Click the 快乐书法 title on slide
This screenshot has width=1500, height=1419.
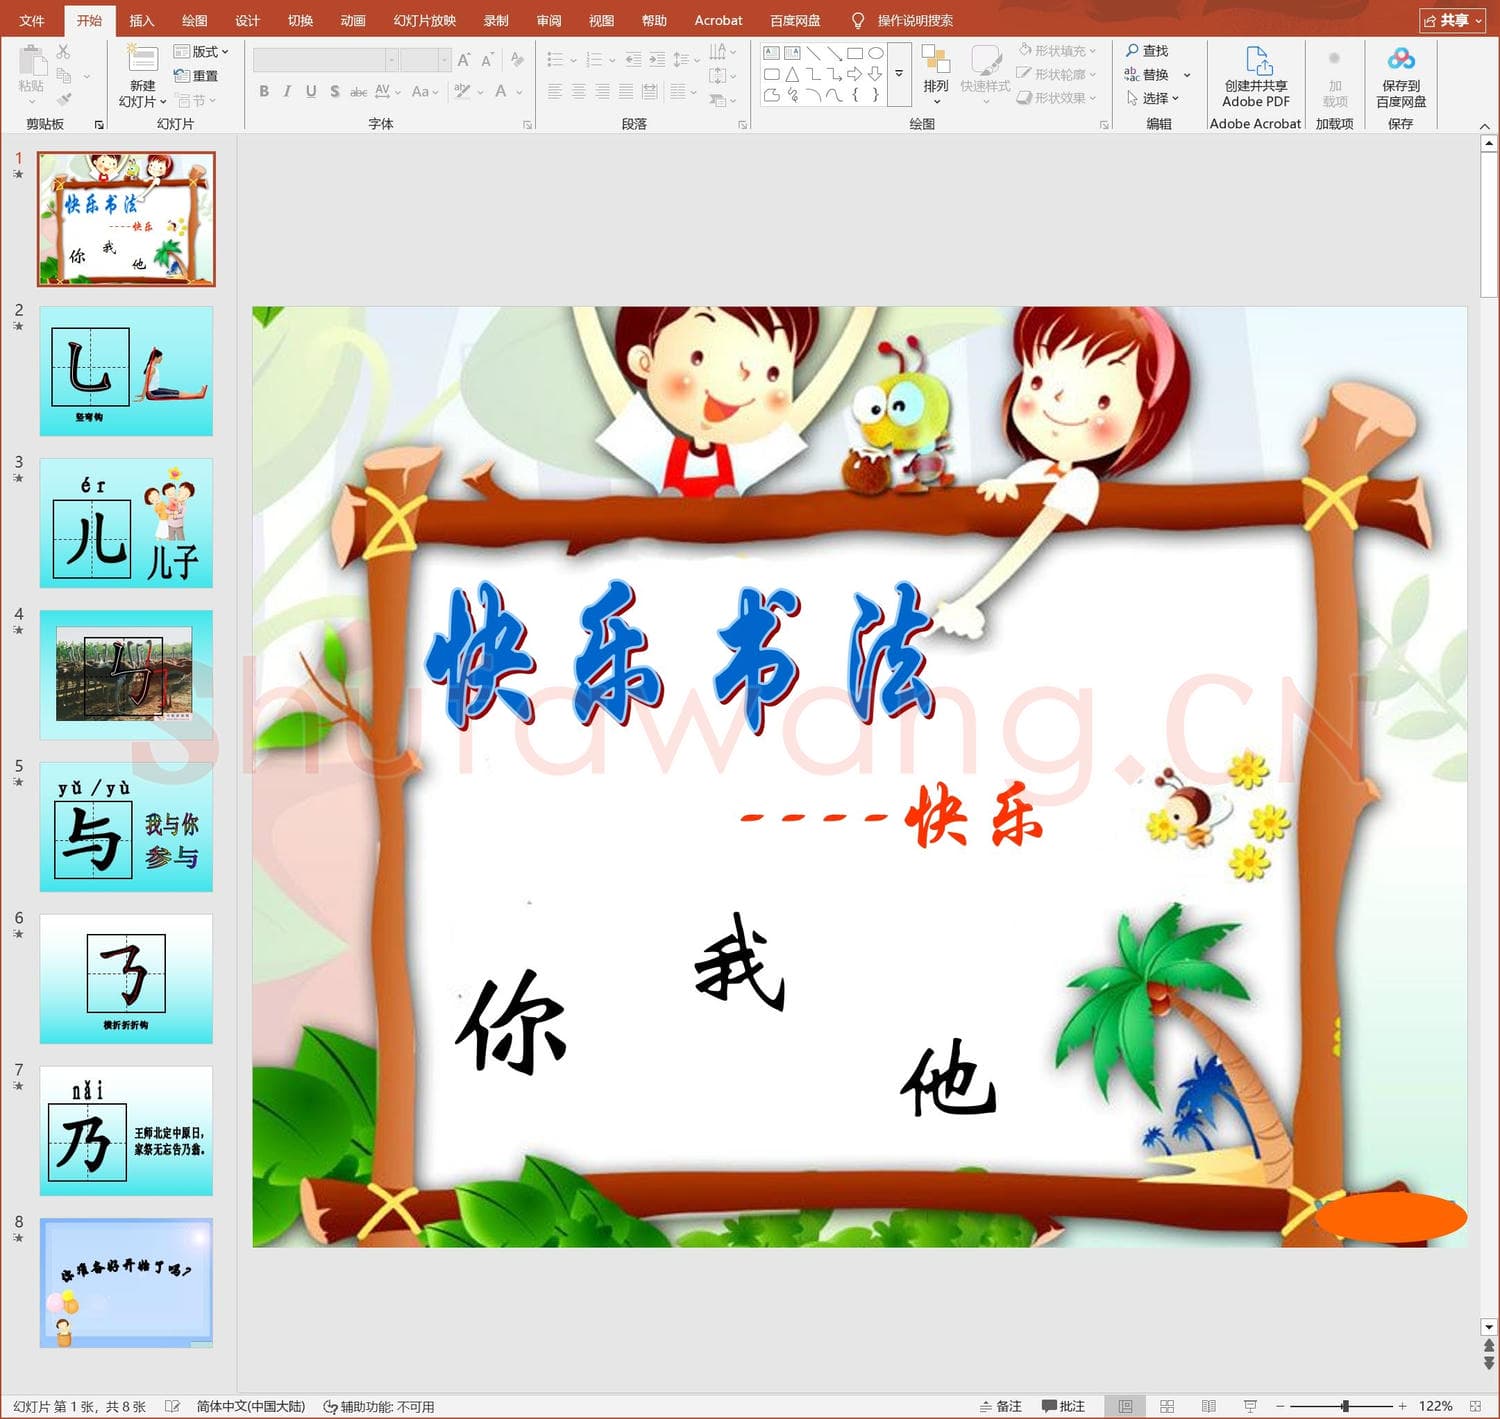[x=680, y=655]
